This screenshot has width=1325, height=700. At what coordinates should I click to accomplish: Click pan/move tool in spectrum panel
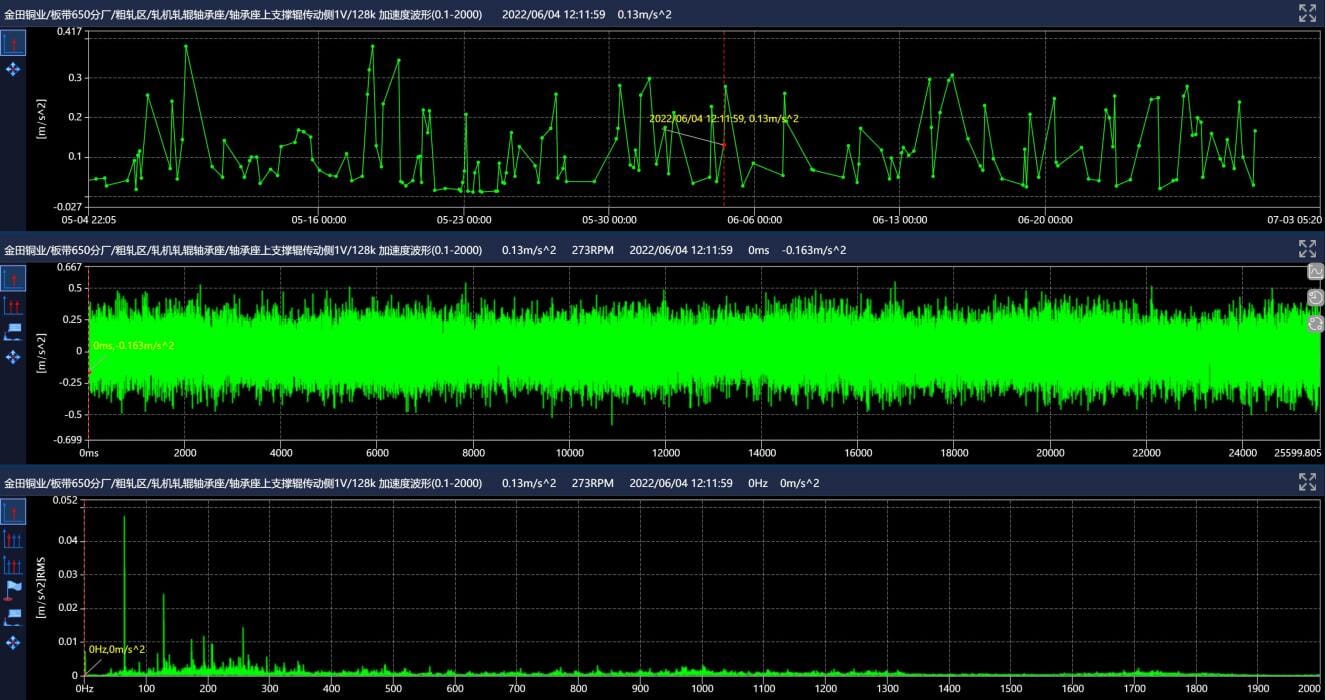[x=13, y=642]
